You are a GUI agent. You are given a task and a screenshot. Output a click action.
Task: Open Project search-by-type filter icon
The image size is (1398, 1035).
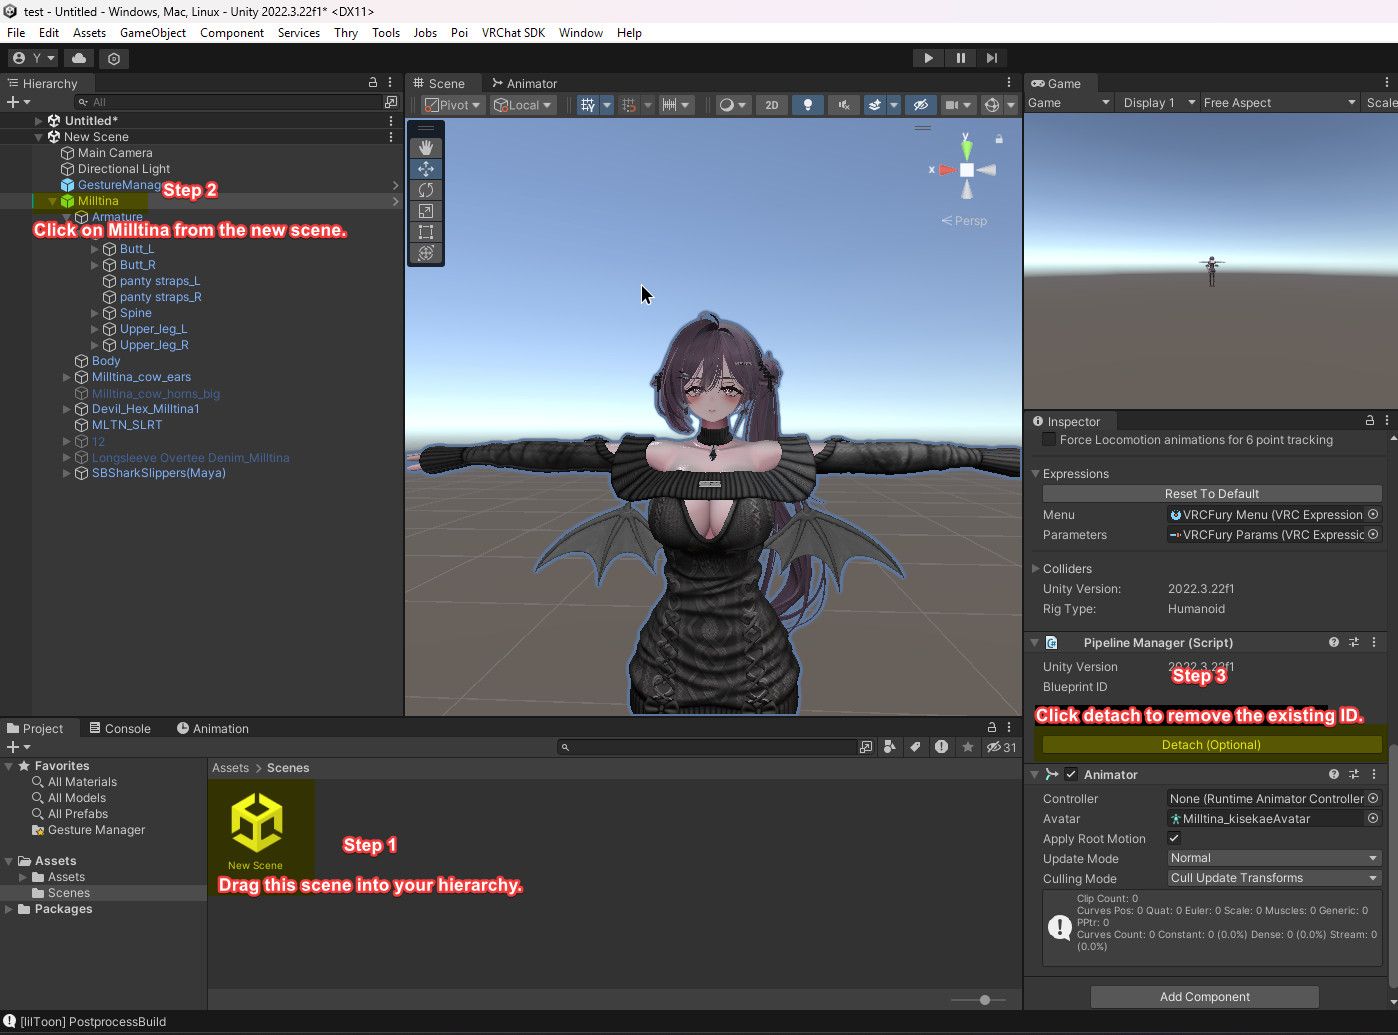(x=889, y=747)
